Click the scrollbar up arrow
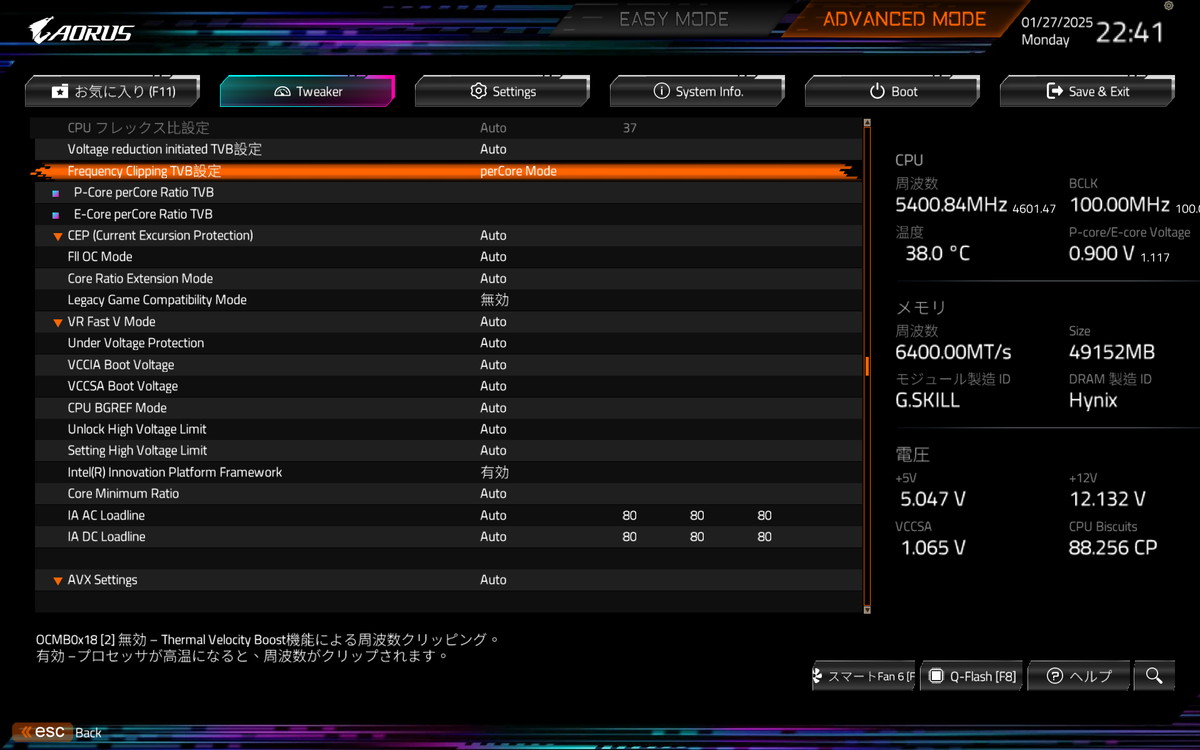 [867, 124]
